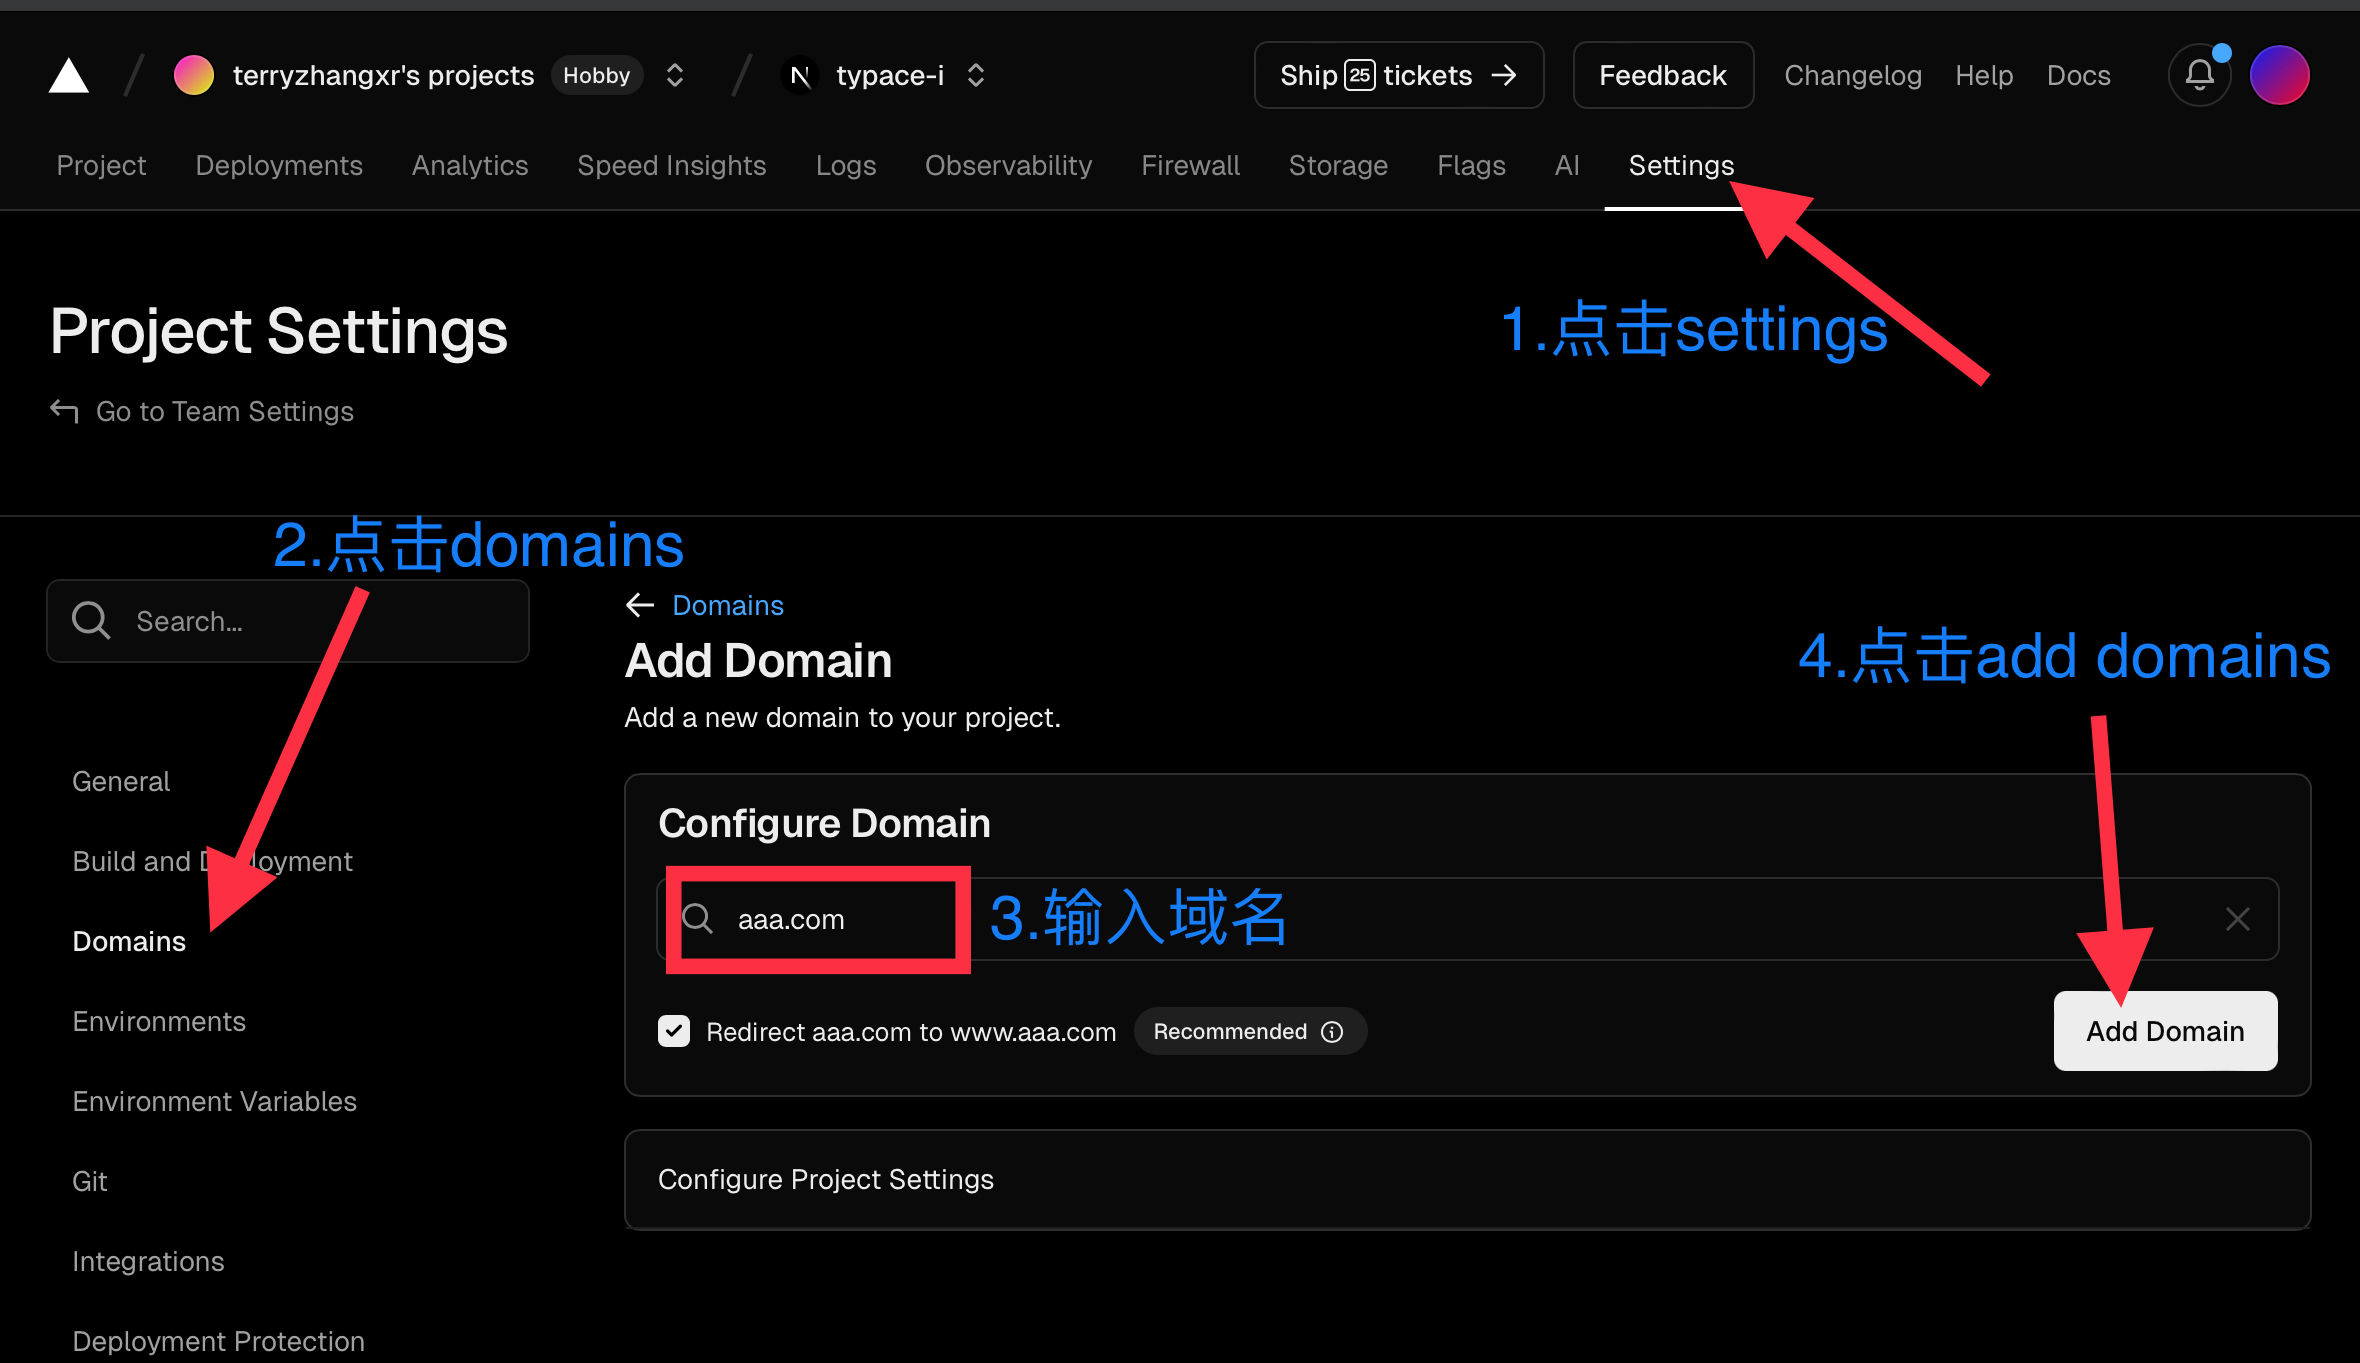Image resolution: width=2360 pixels, height=1363 pixels.
Task: Open the Logs tab
Action: point(846,165)
